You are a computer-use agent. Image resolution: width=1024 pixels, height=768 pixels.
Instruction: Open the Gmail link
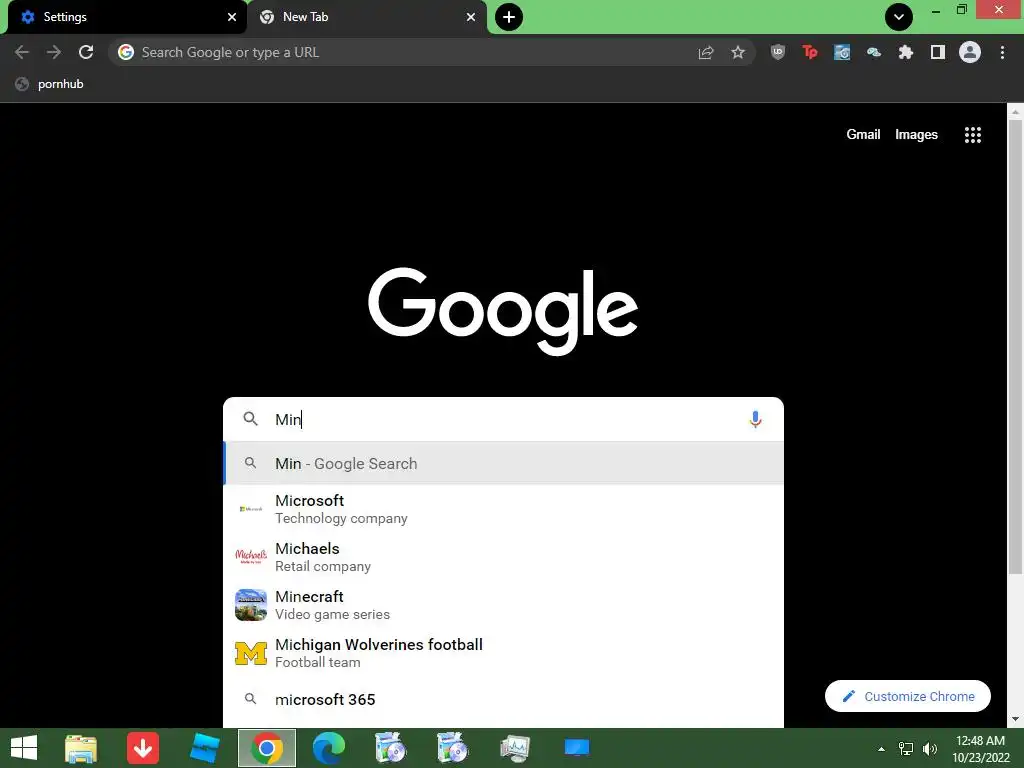pyautogui.click(x=863, y=135)
